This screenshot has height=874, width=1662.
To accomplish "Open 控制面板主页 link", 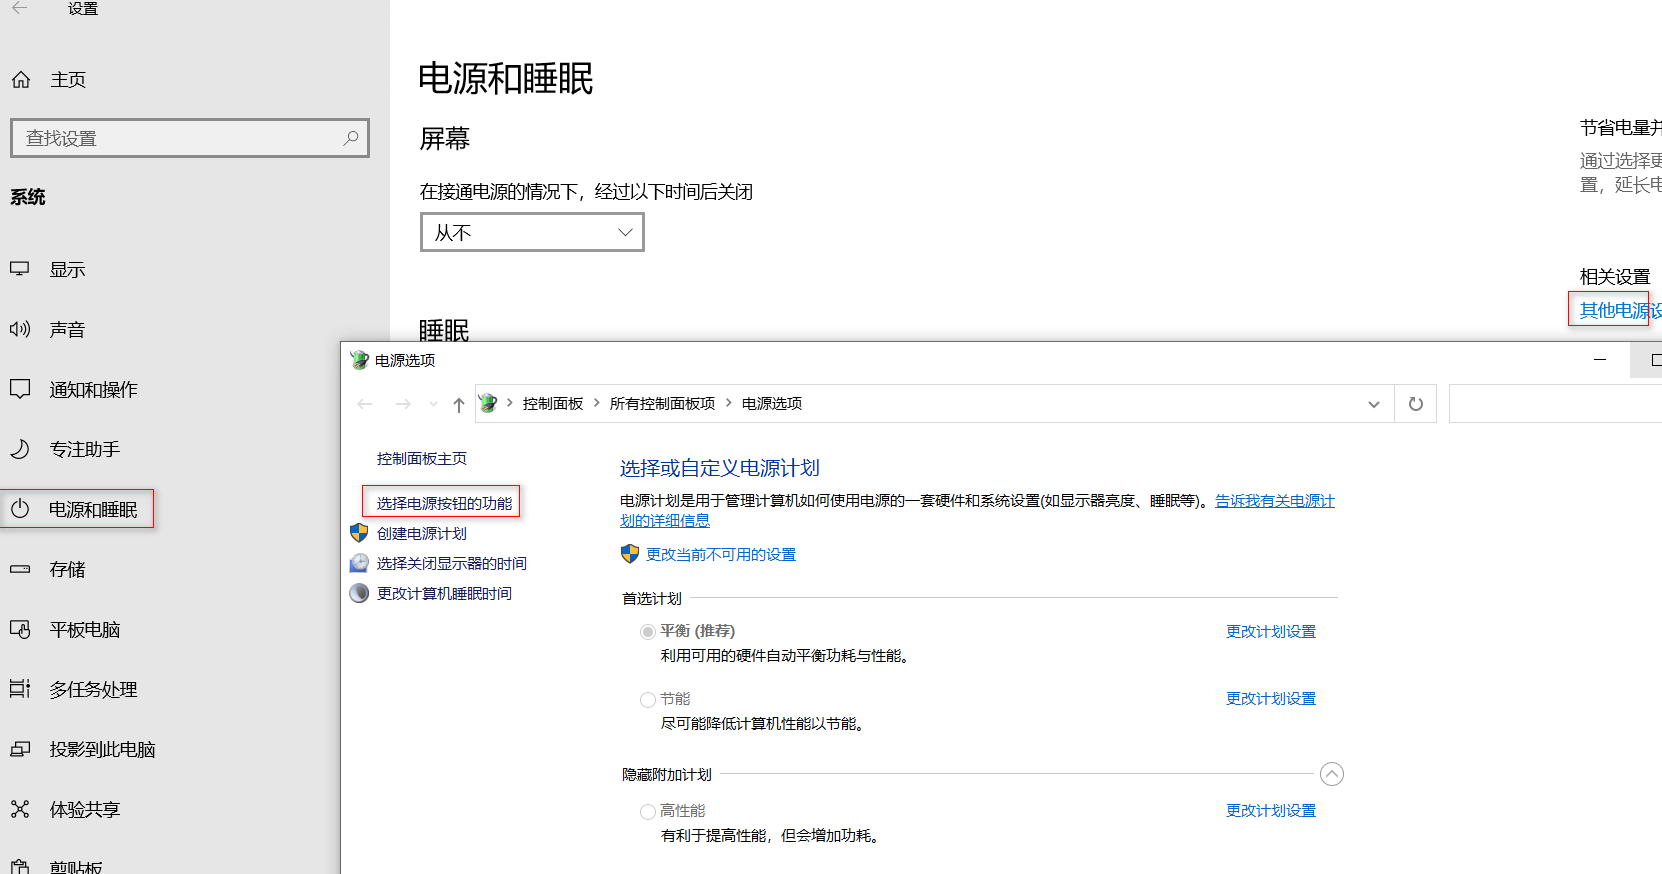I will coord(422,458).
